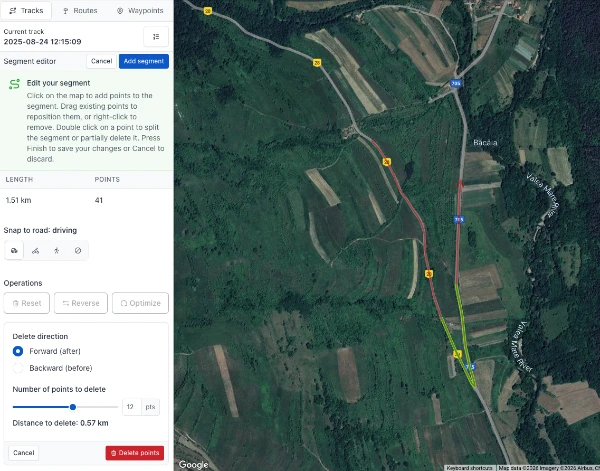
Task: Click the Add segment button
Action: [x=143, y=61]
